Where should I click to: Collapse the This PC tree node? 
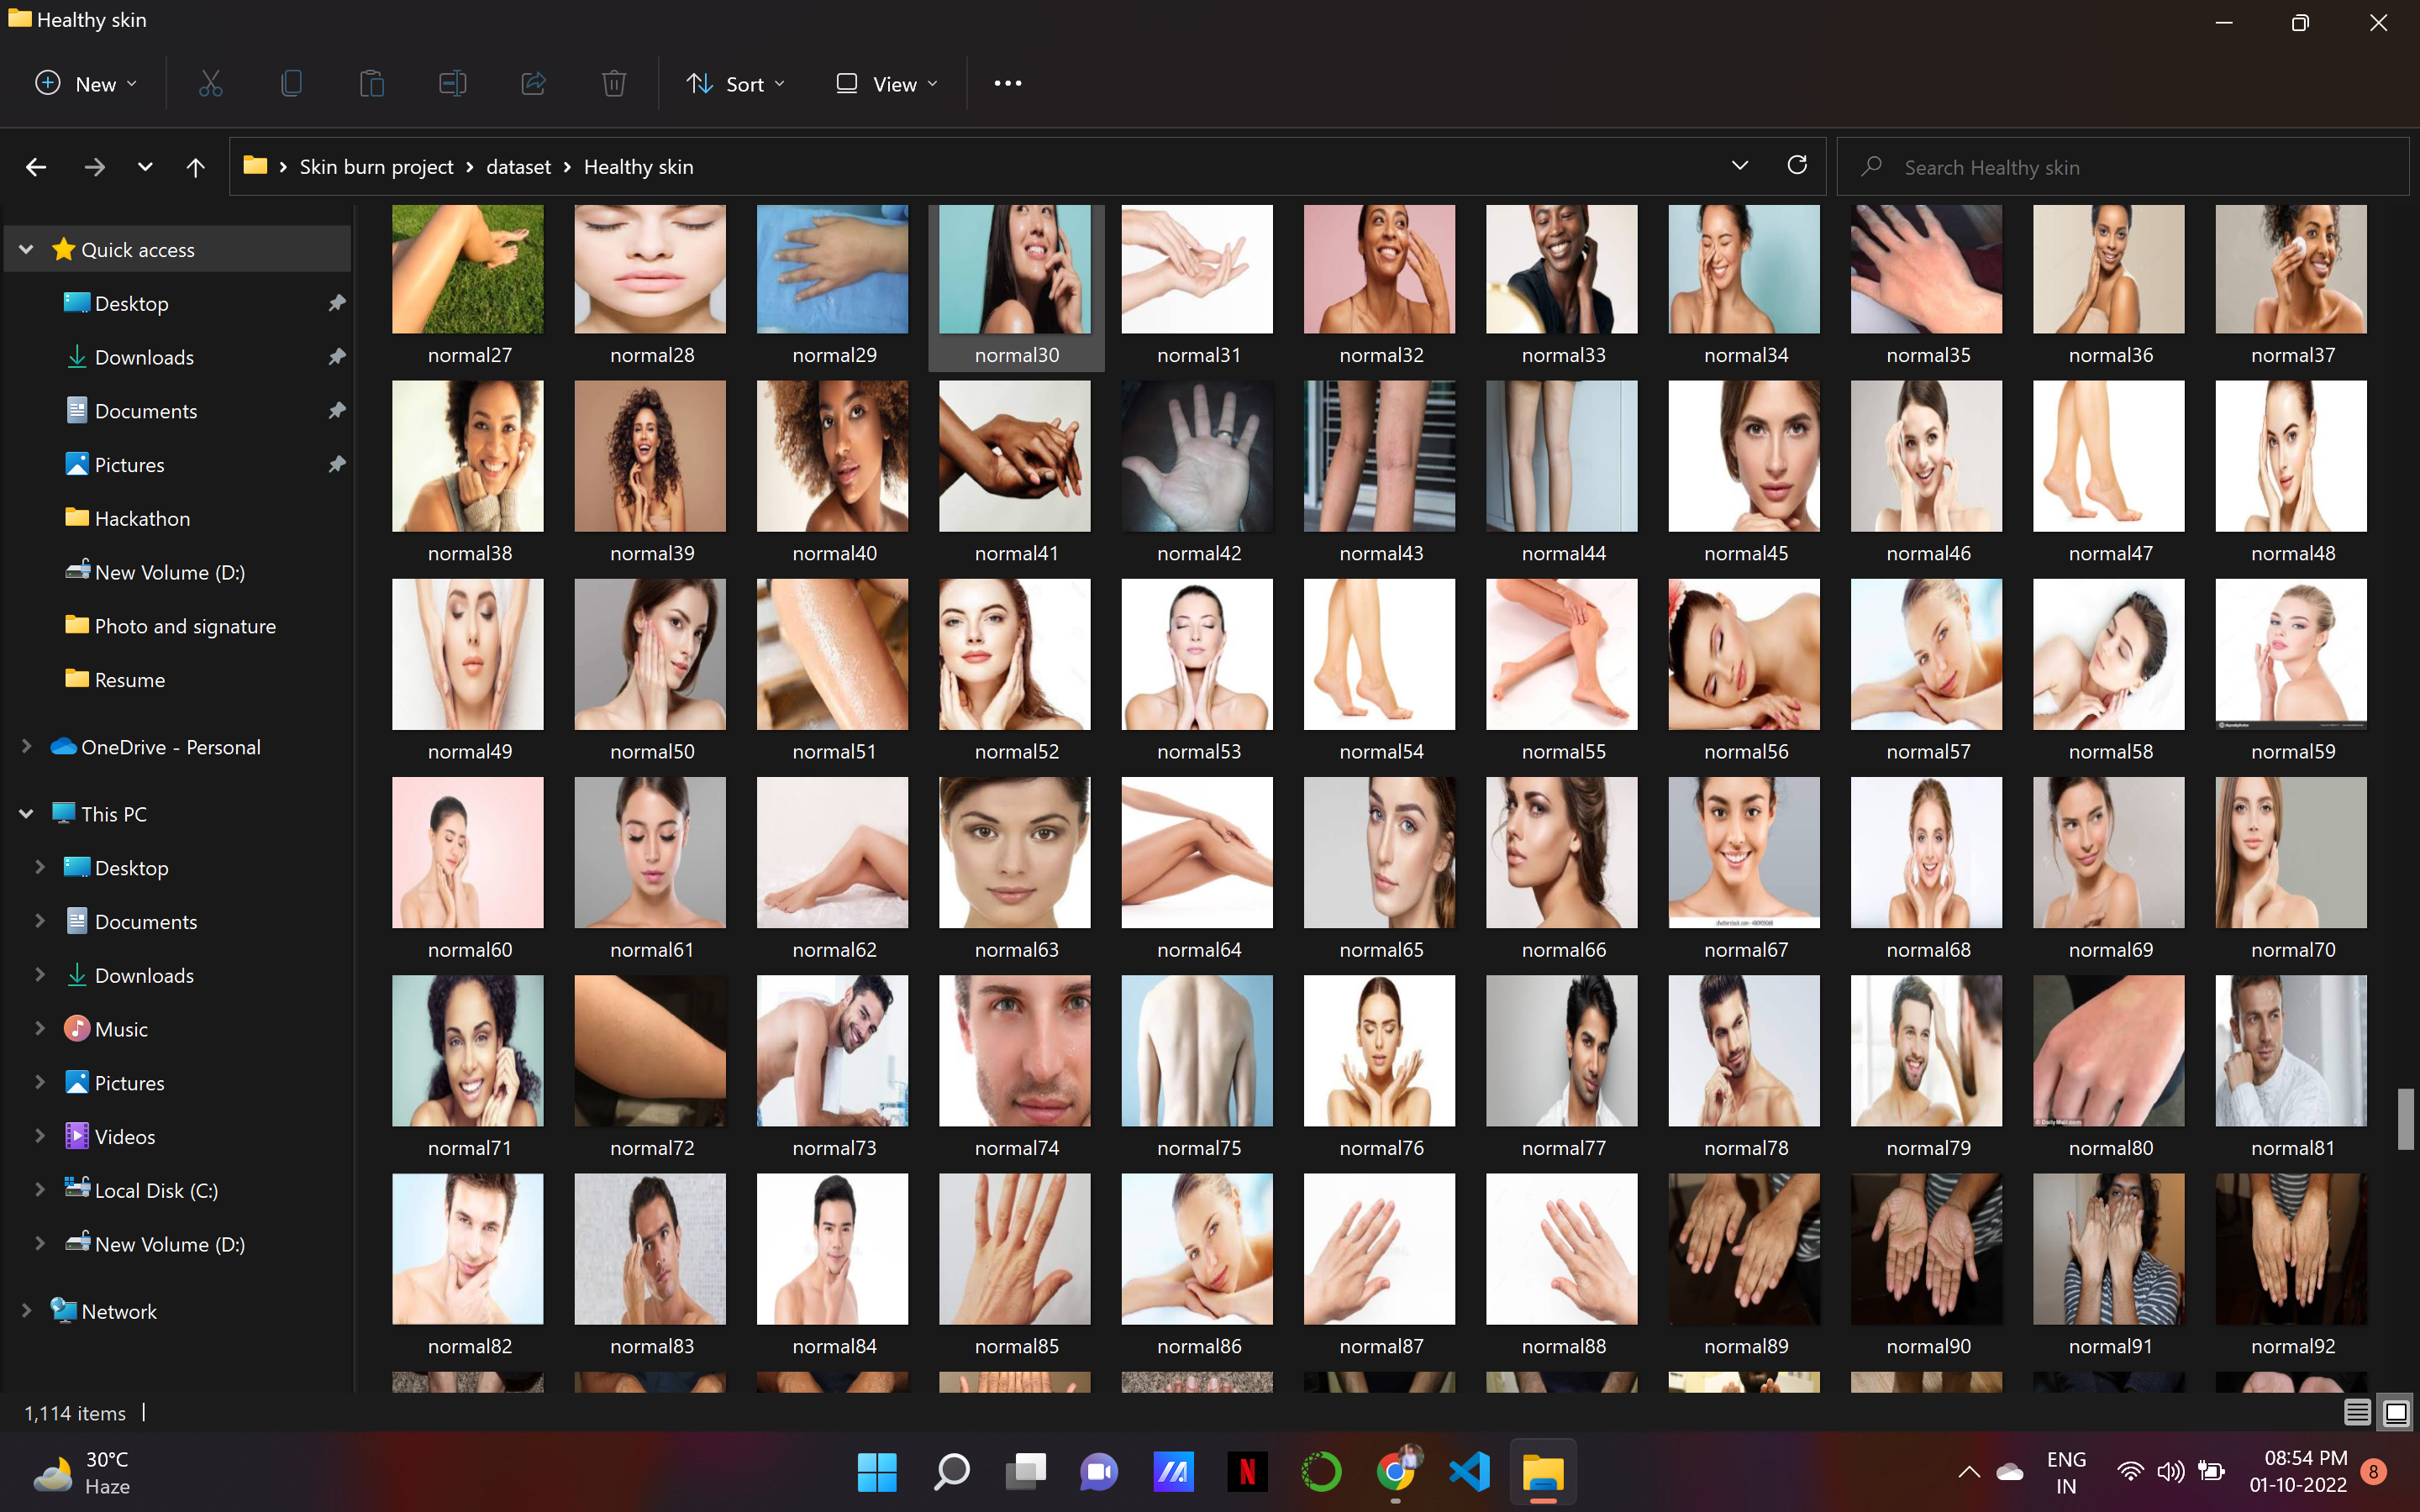(27, 814)
